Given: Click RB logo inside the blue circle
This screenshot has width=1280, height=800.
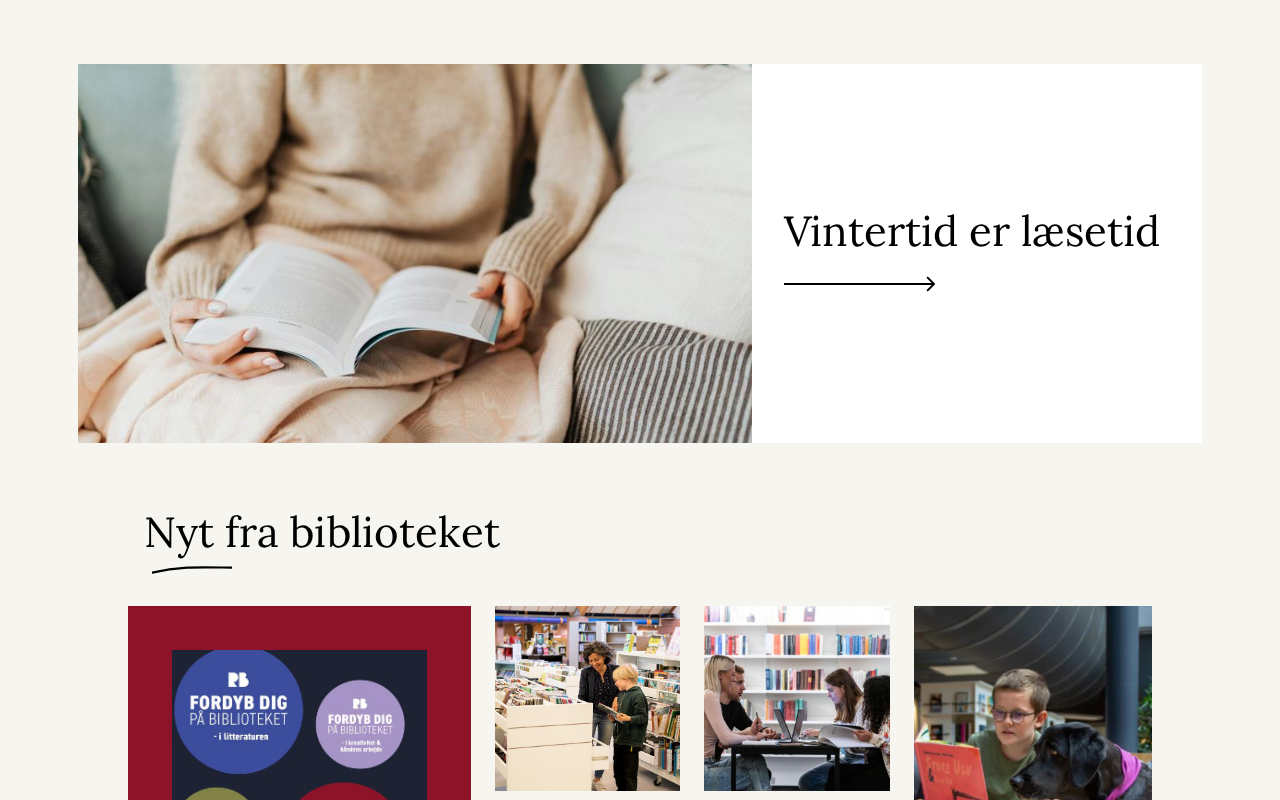Looking at the screenshot, I should 238,680.
